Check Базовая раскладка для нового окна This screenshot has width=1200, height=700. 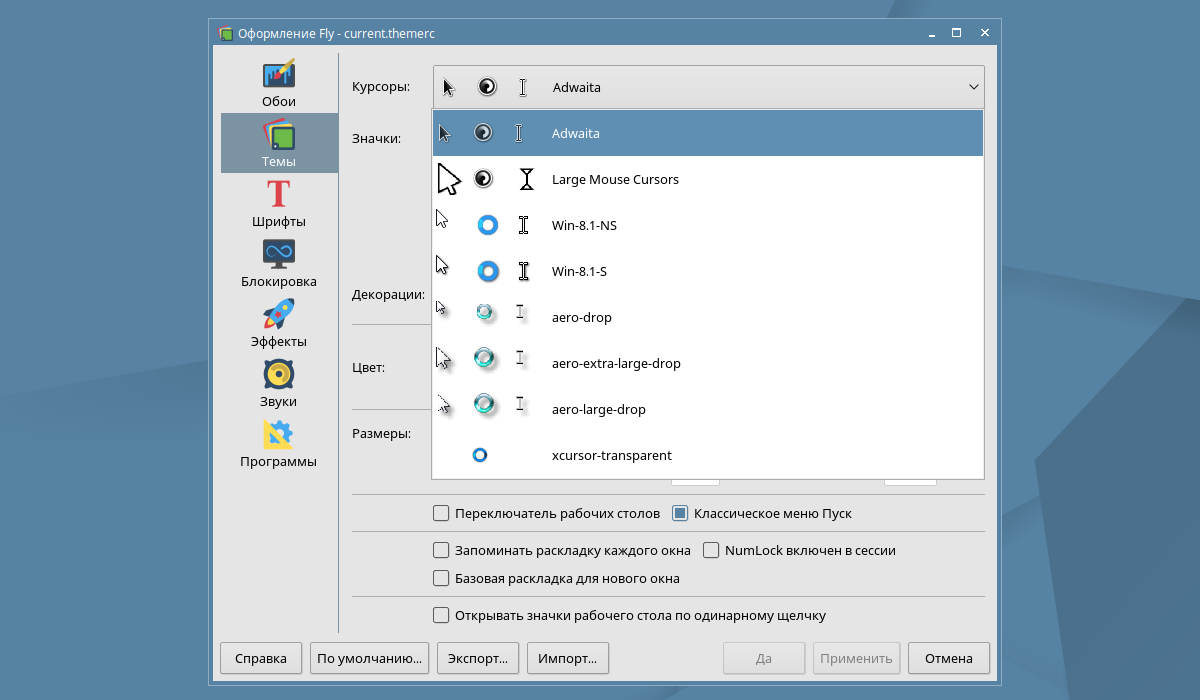[x=441, y=578]
